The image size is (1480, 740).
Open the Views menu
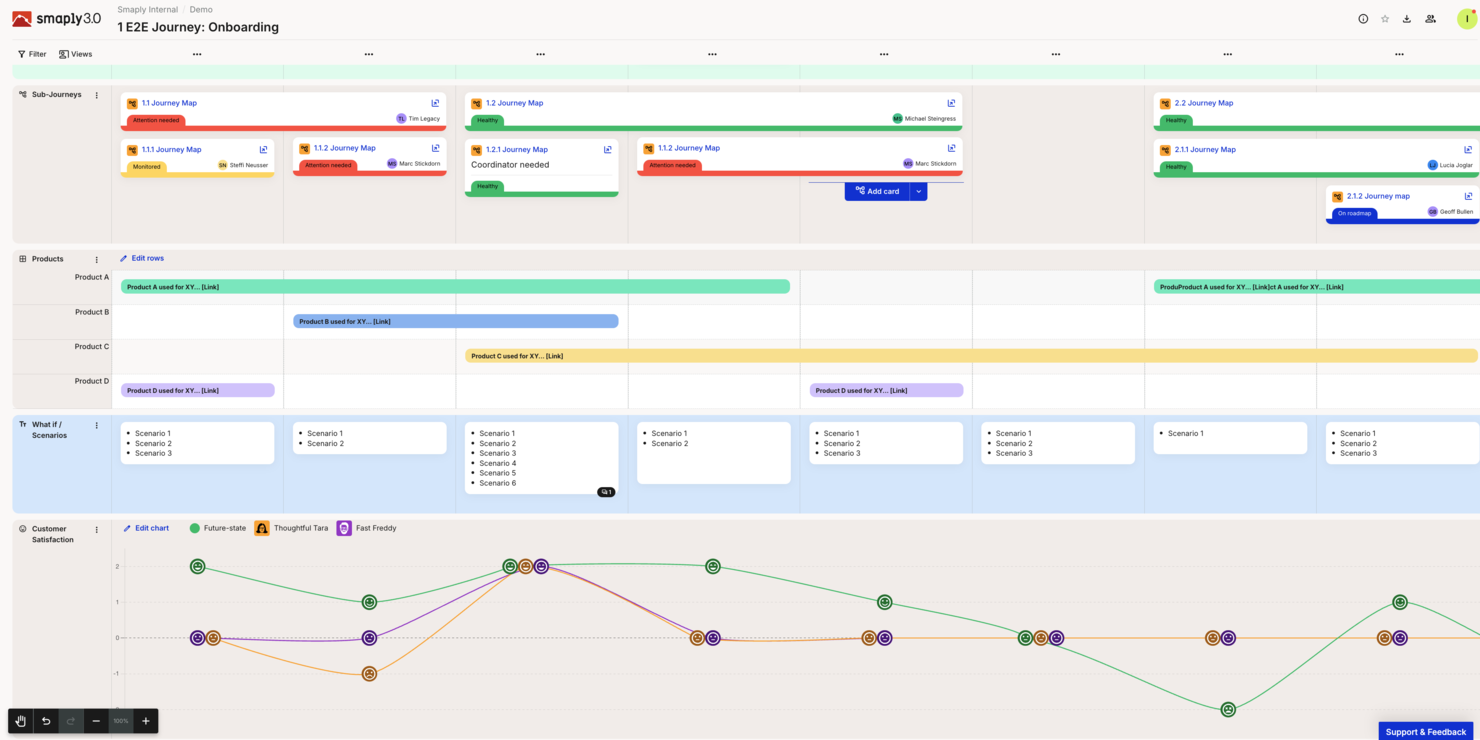(76, 53)
